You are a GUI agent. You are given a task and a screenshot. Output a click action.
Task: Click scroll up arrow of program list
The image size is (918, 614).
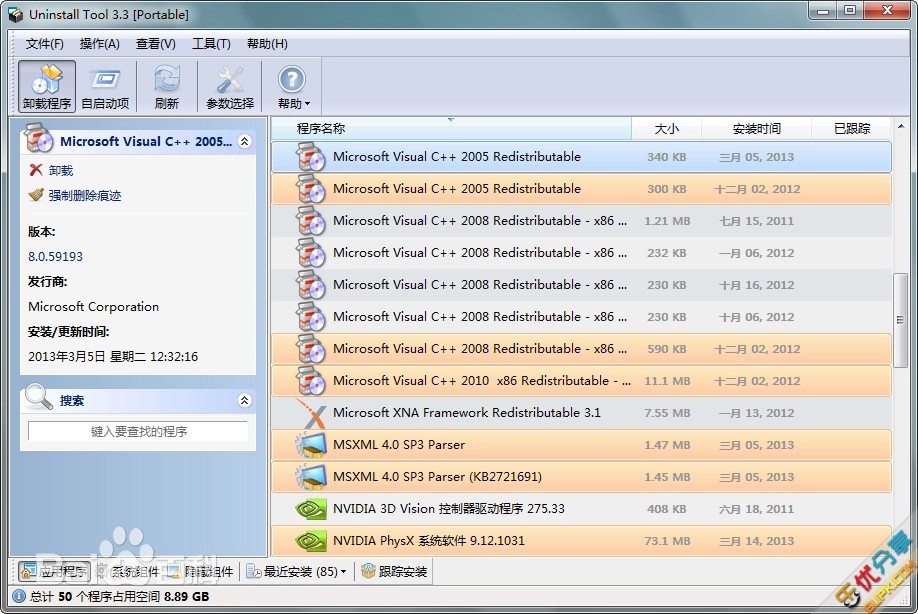(901, 126)
